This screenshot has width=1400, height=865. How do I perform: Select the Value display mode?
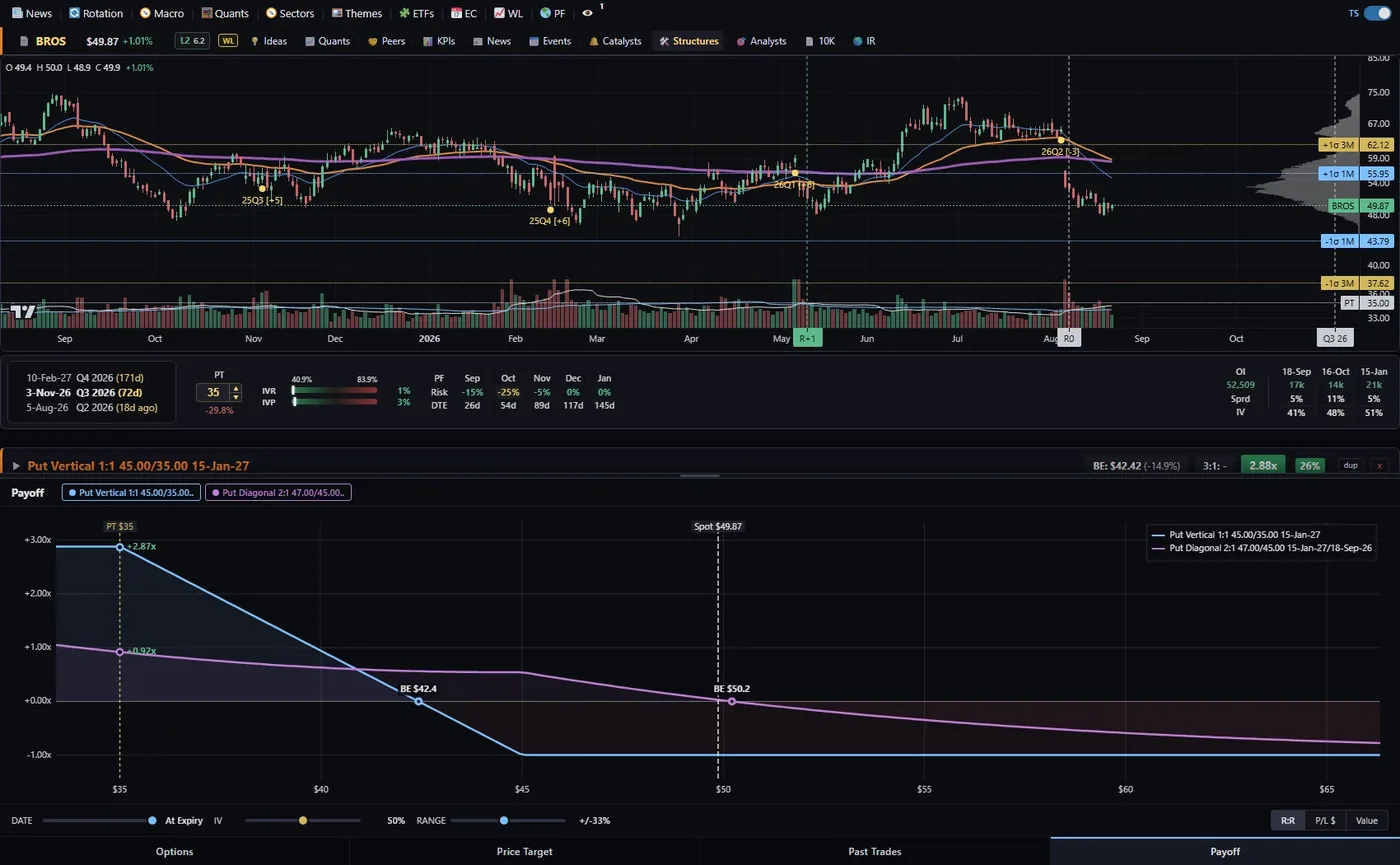point(1366,821)
